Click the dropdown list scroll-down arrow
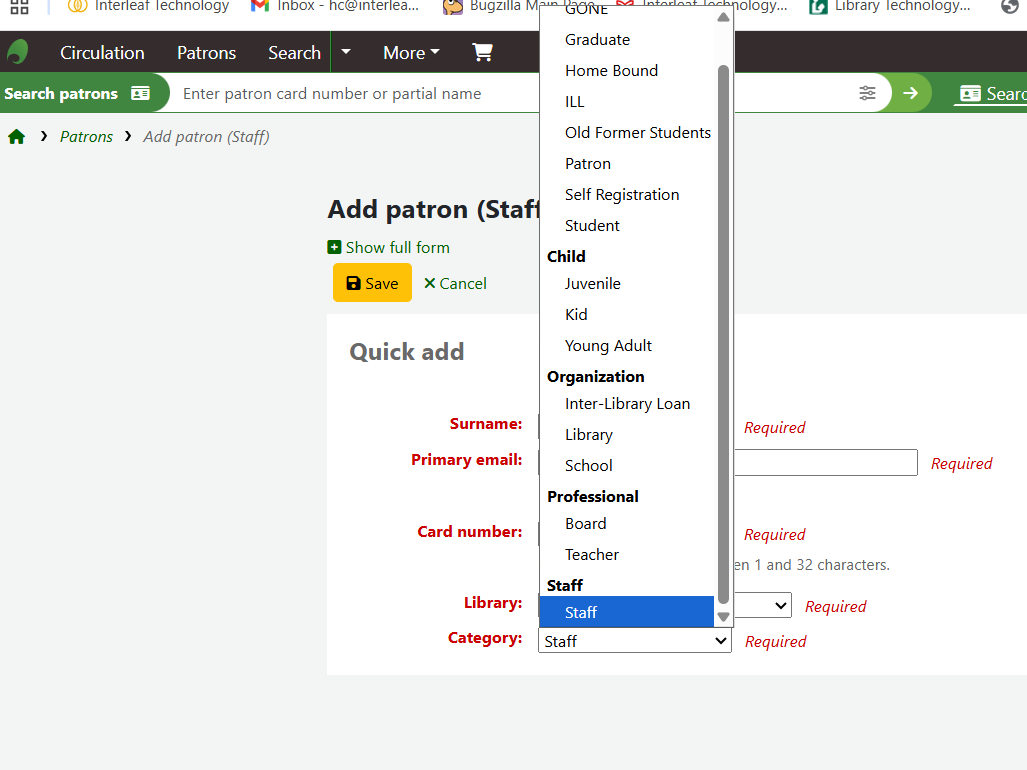 pyautogui.click(x=723, y=617)
